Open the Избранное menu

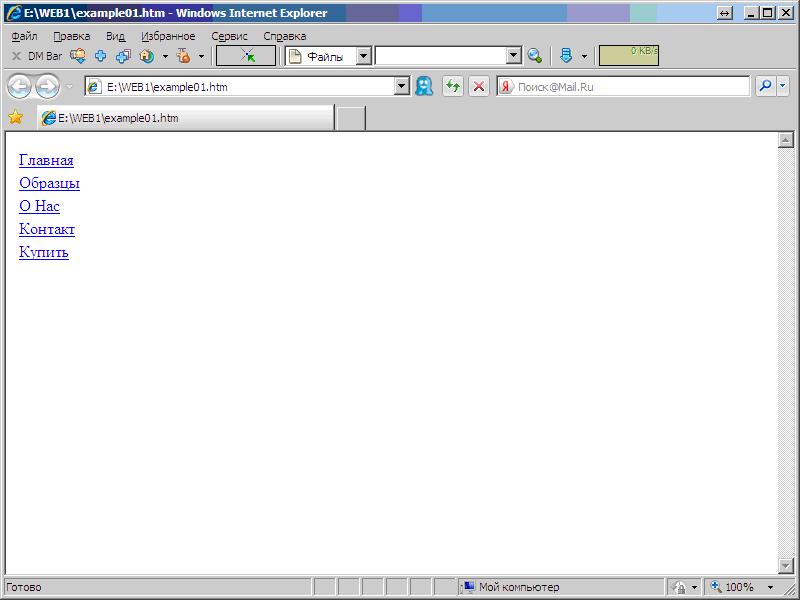pyautogui.click(x=168, y=36)
